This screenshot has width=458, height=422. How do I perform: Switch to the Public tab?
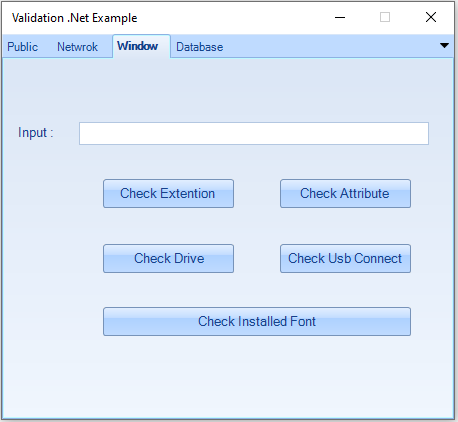coord(23,47)
